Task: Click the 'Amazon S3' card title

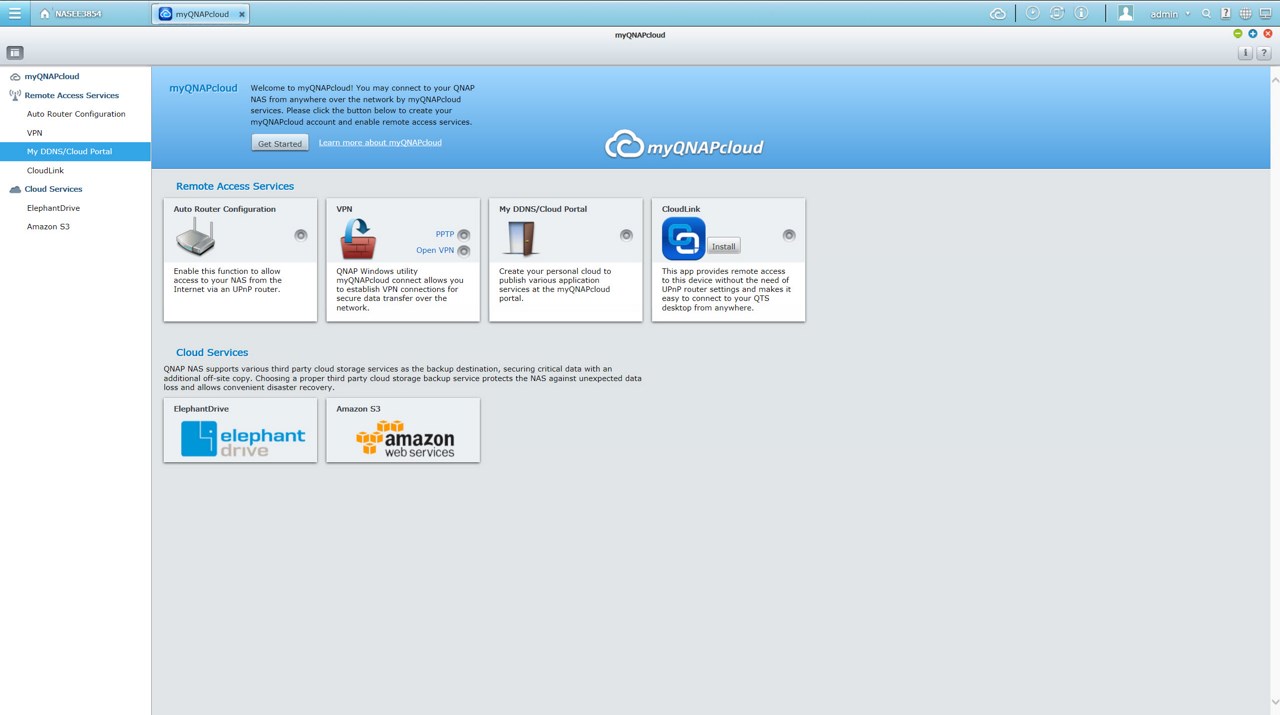Action: point(358,409)
